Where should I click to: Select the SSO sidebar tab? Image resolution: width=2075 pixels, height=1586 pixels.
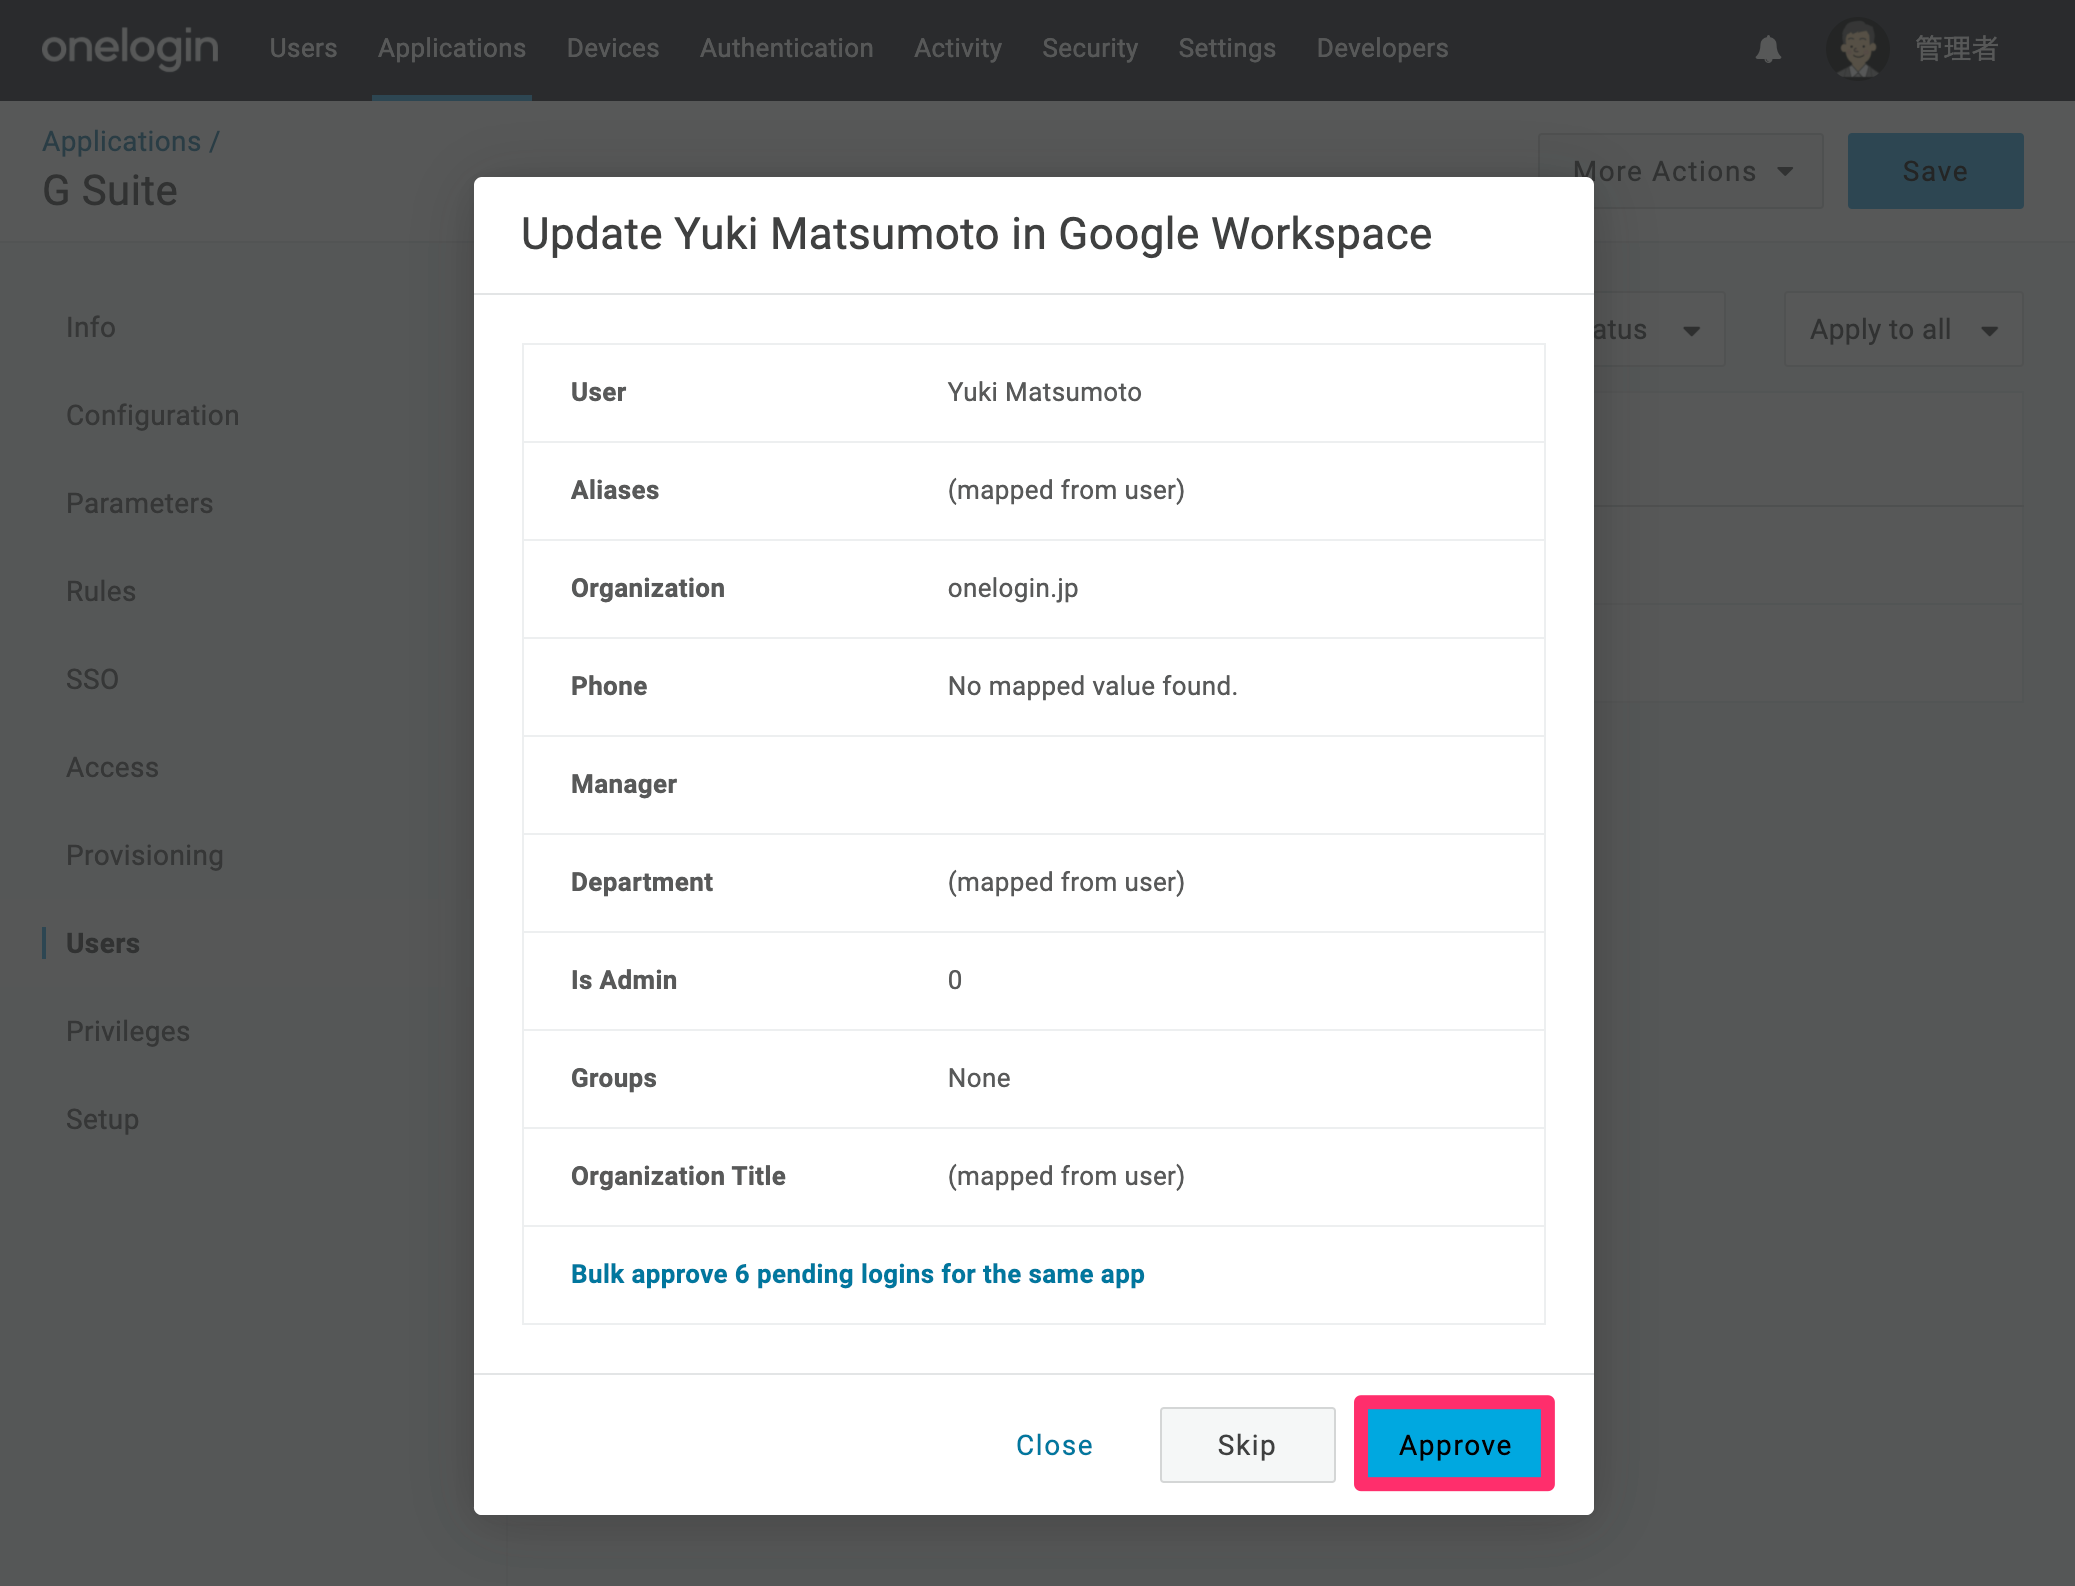[x=92, y=679]
